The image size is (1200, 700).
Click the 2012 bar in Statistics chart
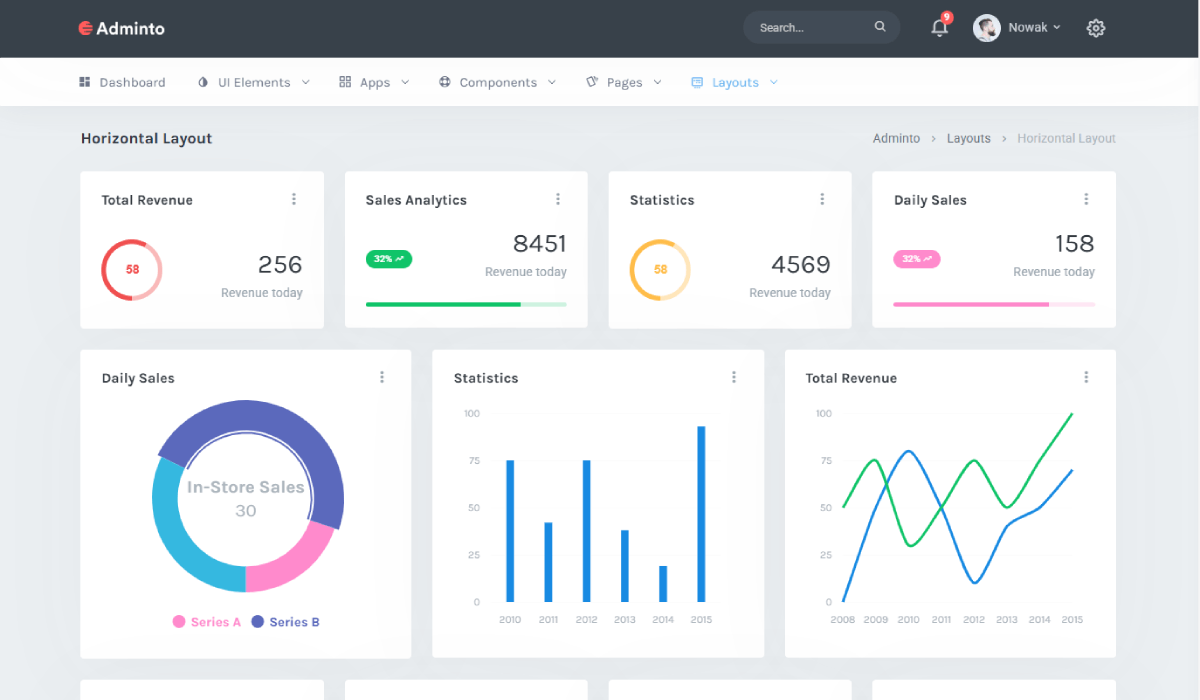click(586, 531)
